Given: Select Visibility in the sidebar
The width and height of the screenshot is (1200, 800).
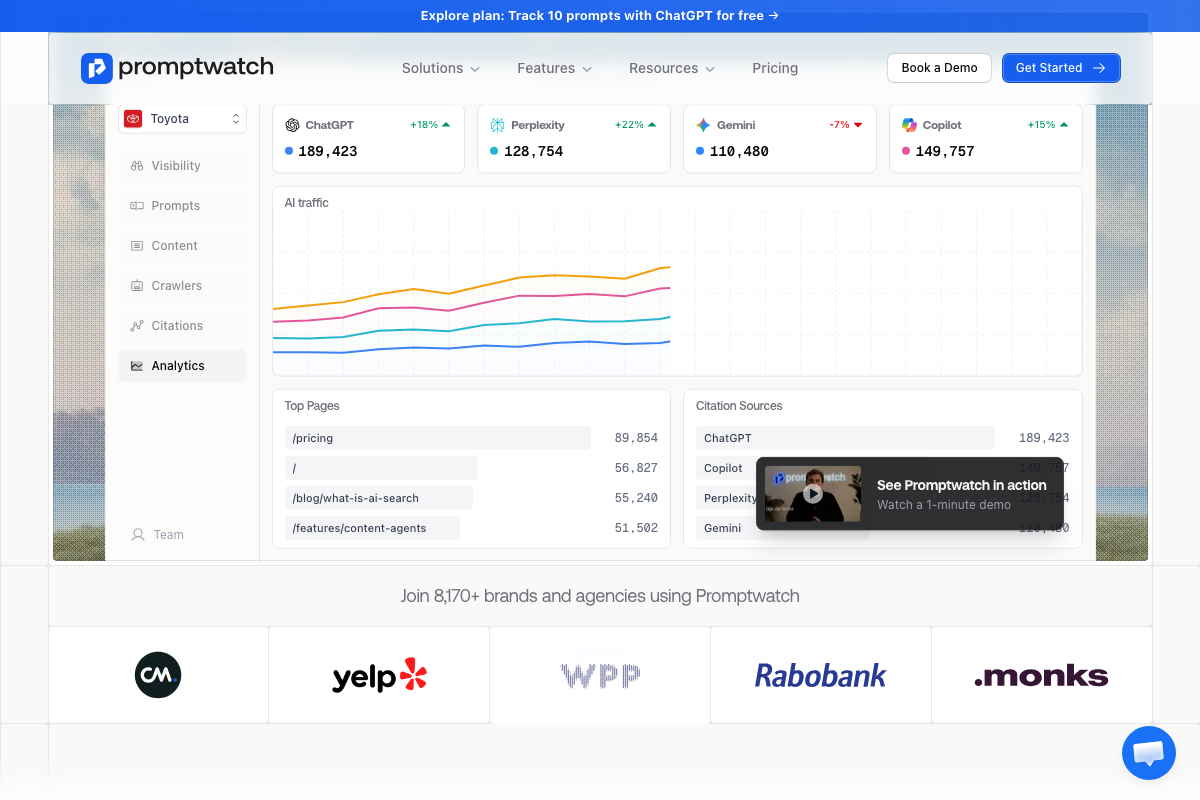Looking at the screenshot, I should click(182, 166).
